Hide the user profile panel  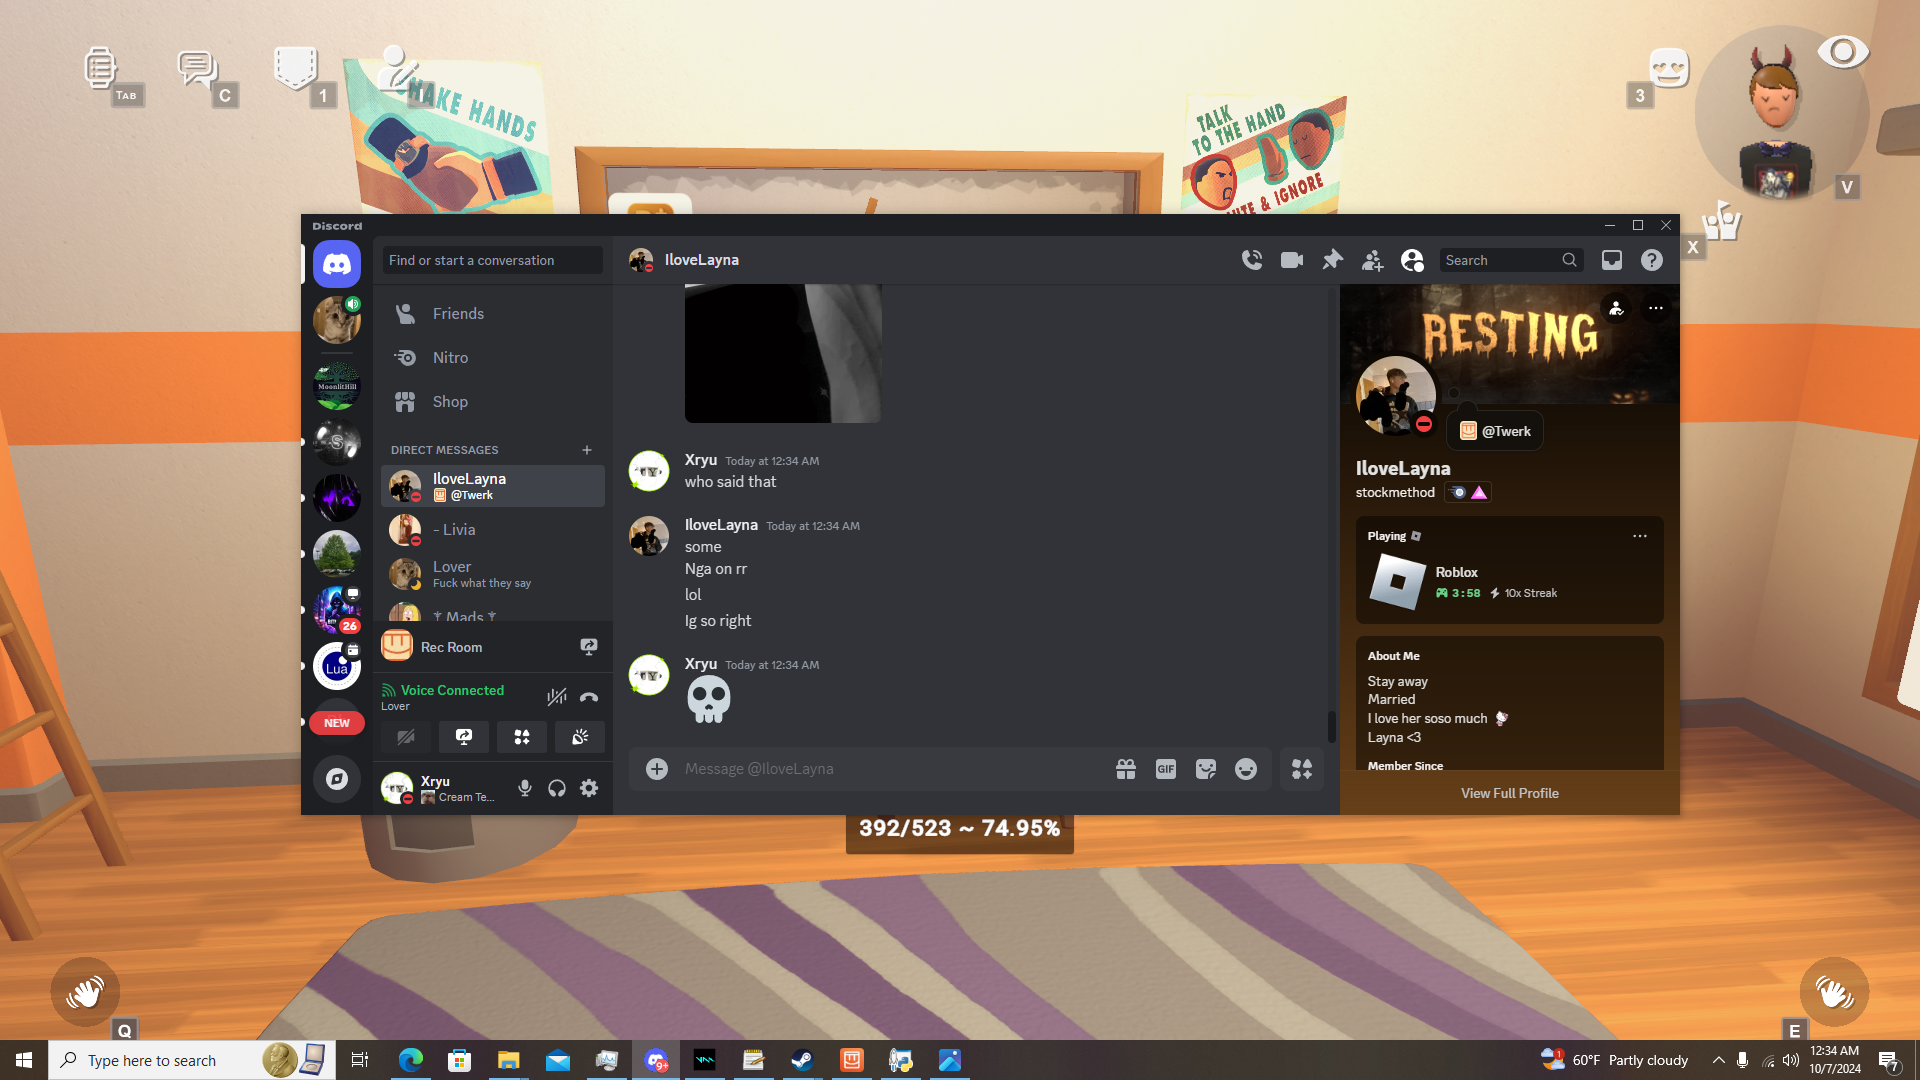point(1412,260)
